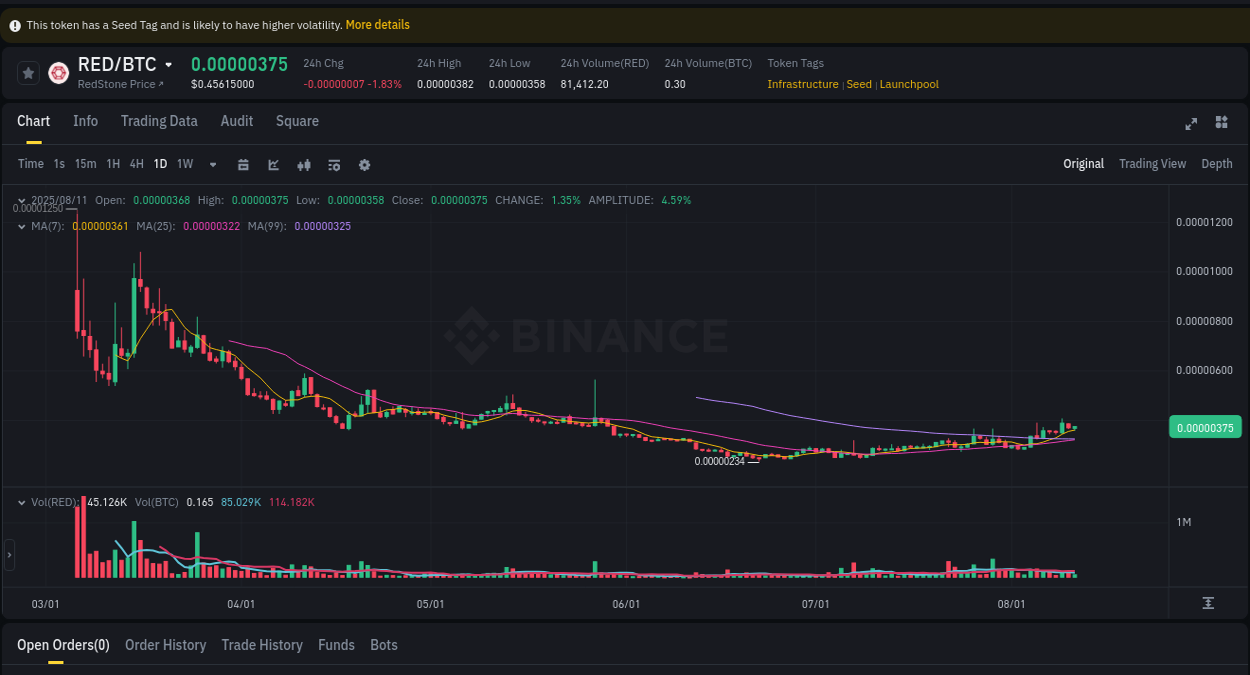Click the More details link

(x=377, y=24)
